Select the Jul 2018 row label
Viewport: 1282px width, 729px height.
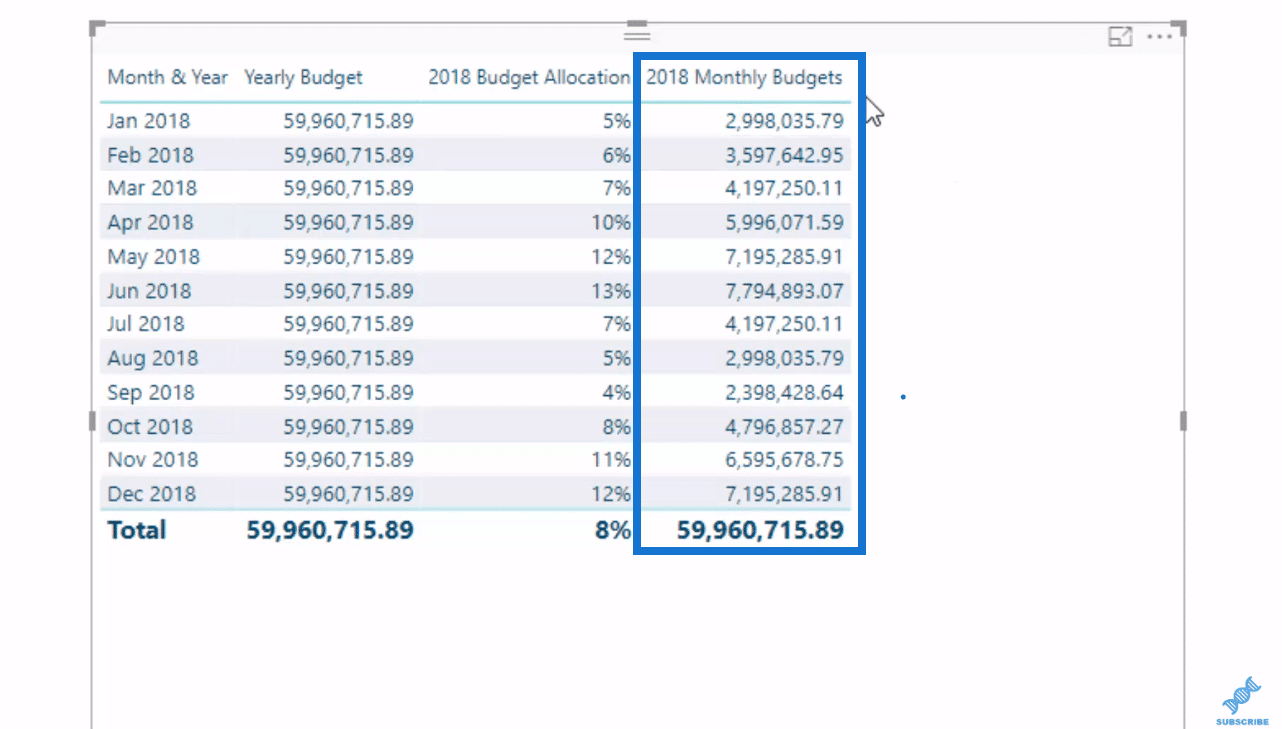coord(146,324)
